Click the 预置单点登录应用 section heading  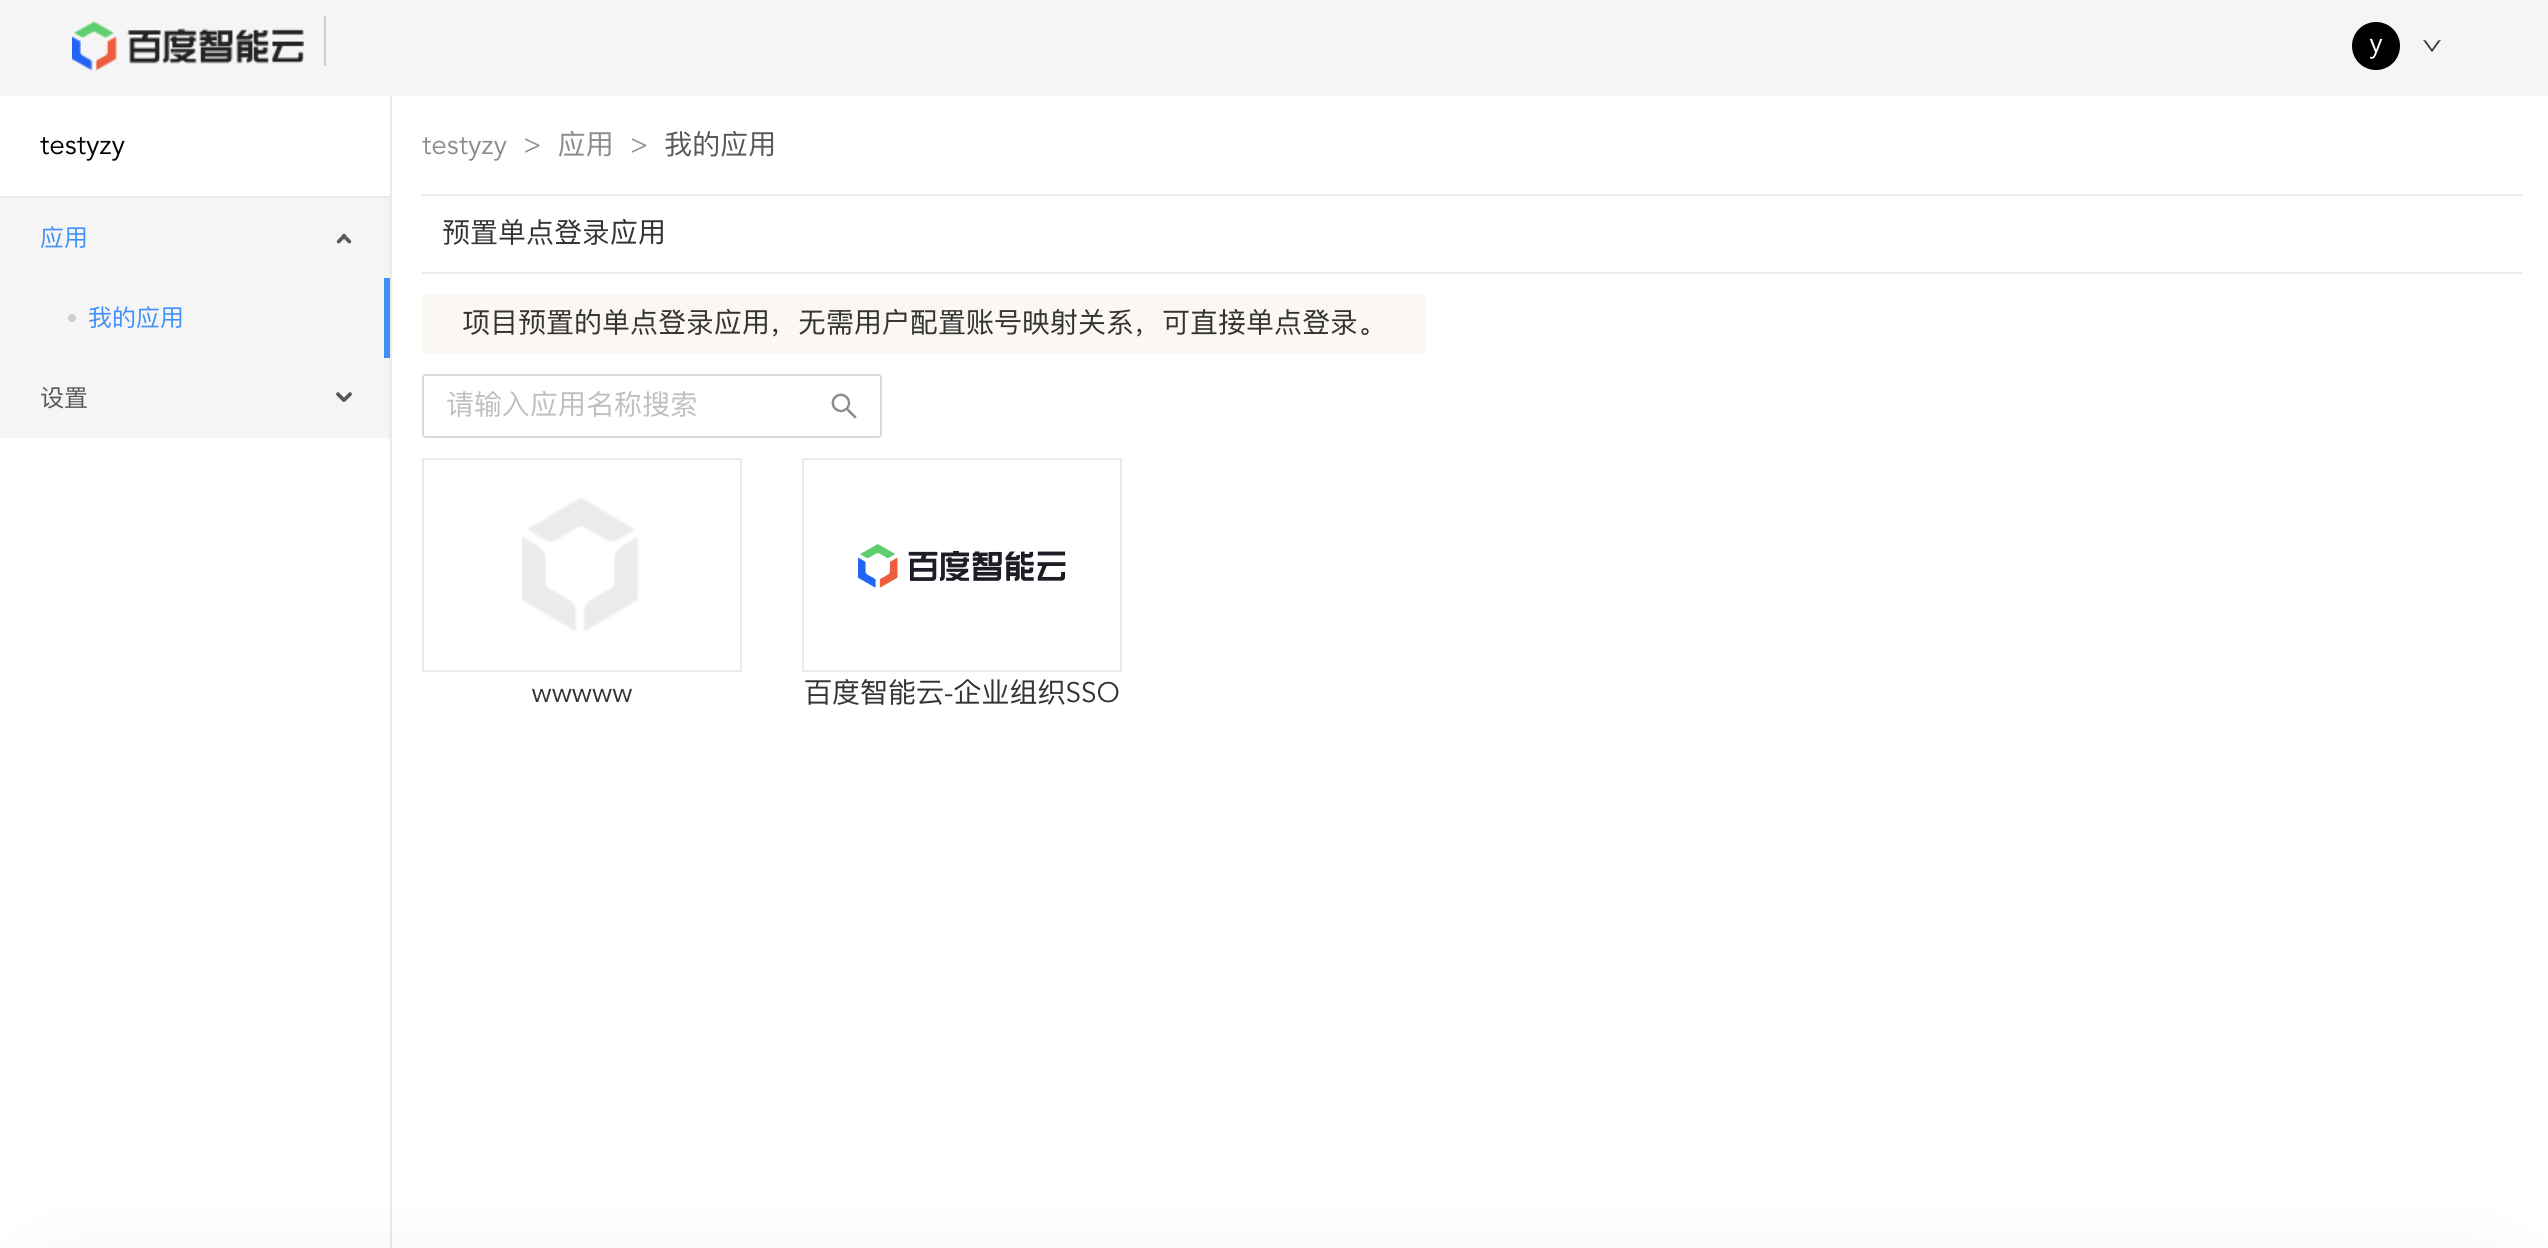coord(554,233)
